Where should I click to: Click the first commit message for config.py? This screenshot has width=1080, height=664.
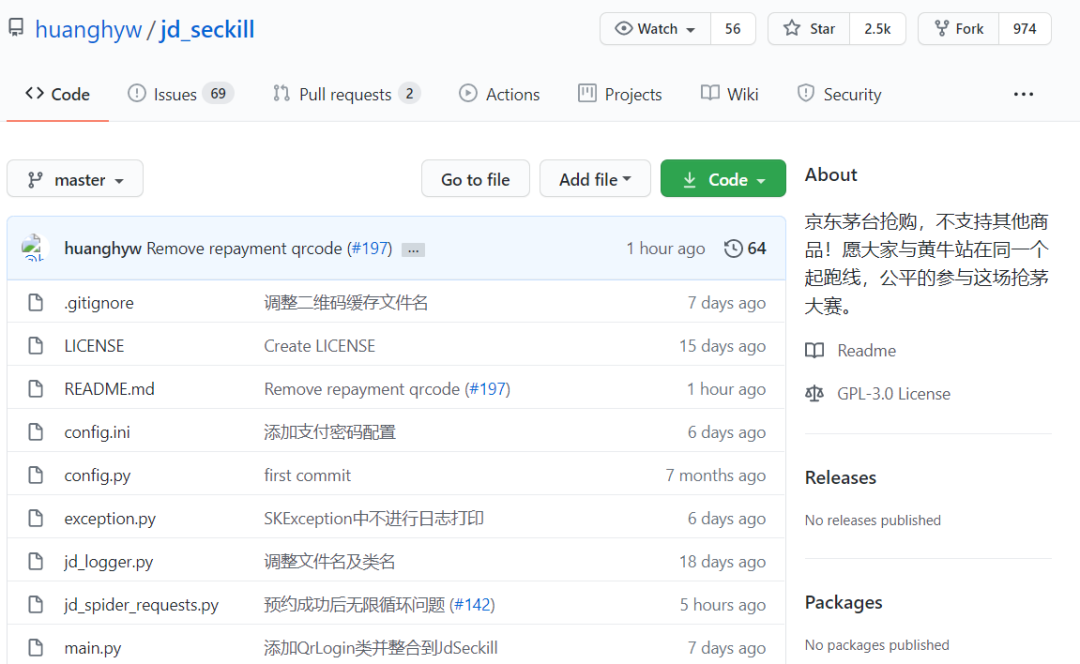click(307, 475)
